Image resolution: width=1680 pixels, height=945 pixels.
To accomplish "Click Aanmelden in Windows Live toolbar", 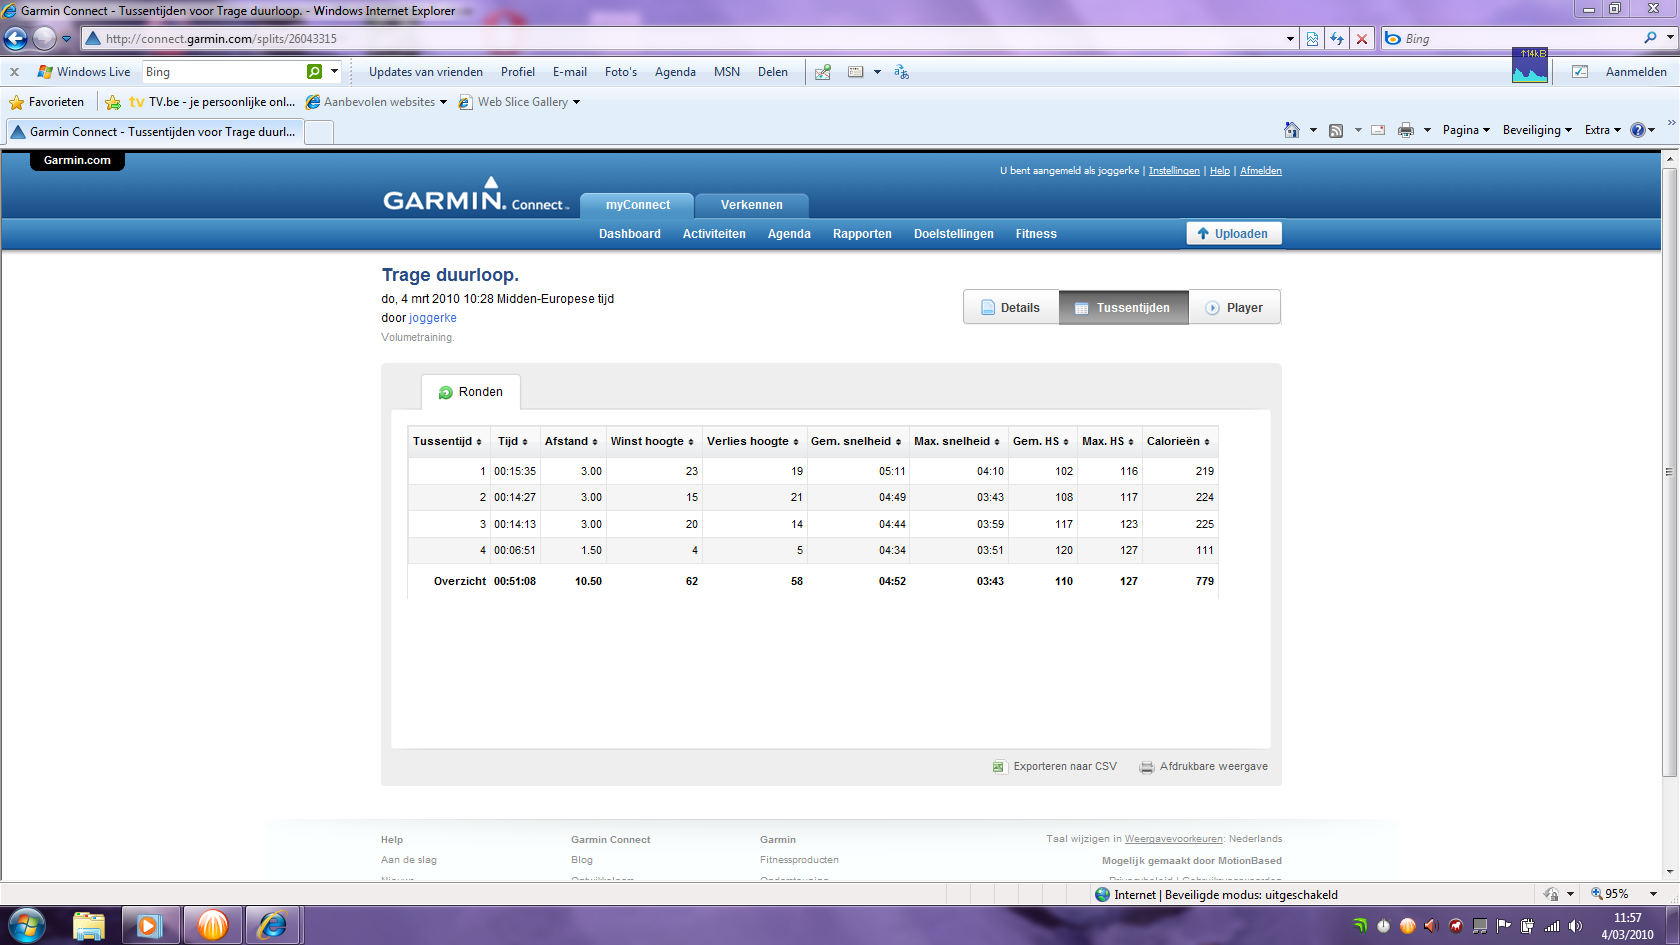I will pyautogui.click(x=1636, y=72).
